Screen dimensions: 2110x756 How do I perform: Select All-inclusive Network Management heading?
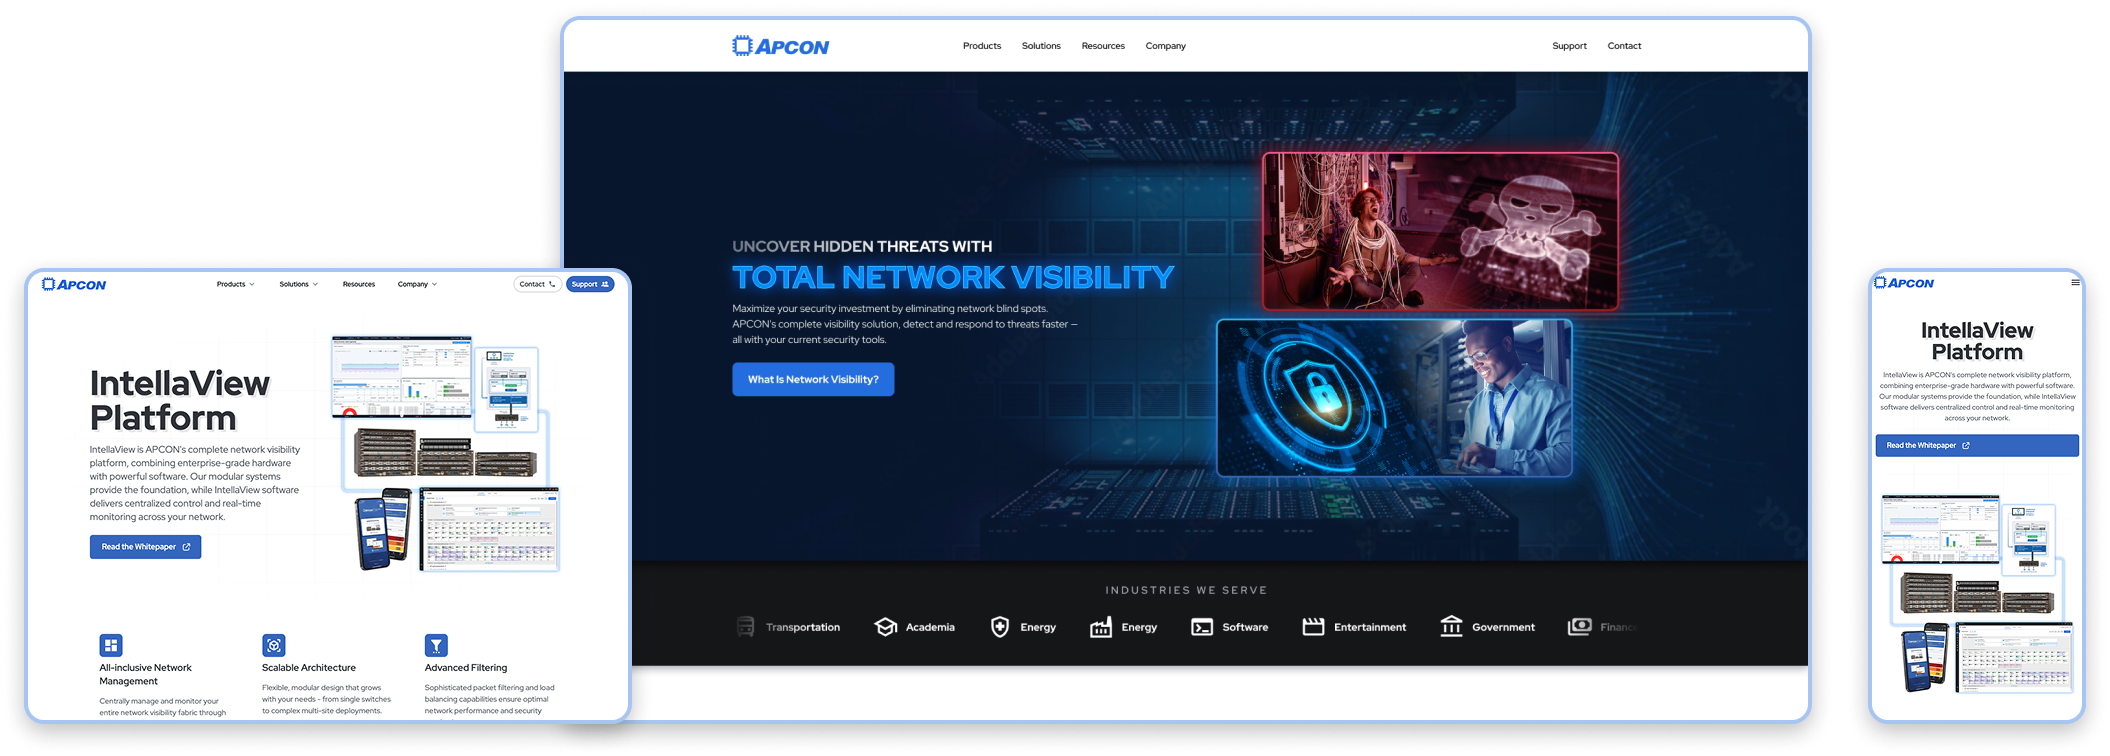[x=145, y=674]
